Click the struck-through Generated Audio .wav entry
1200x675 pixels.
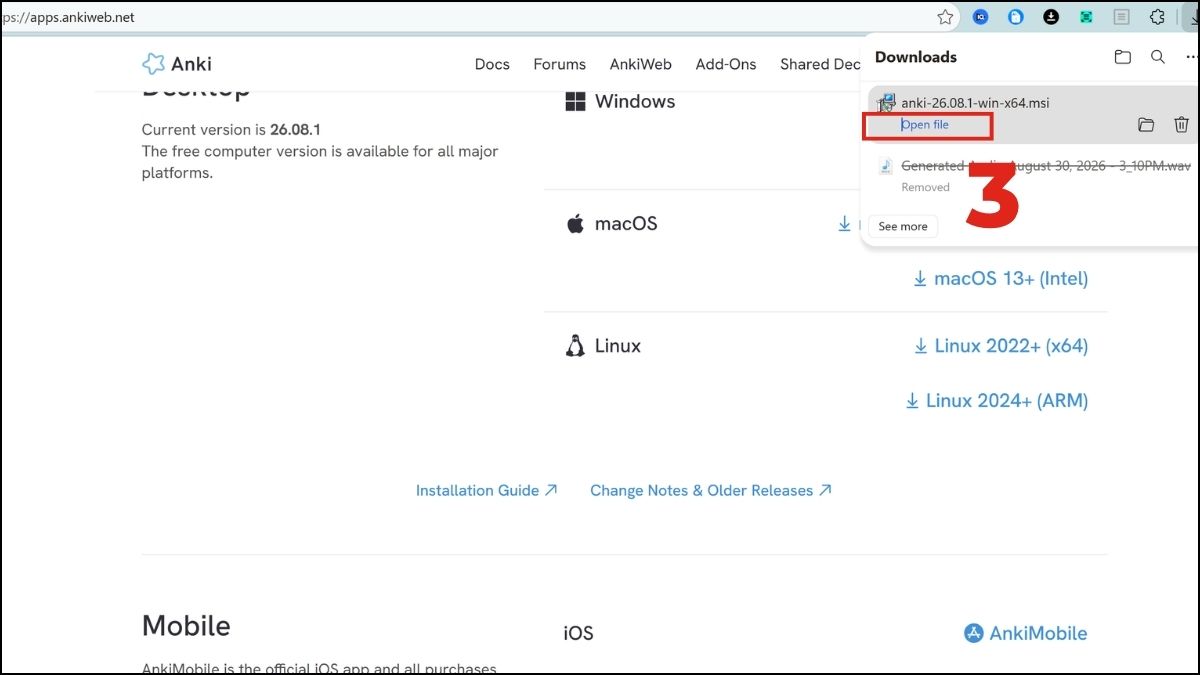point(1045,166)
